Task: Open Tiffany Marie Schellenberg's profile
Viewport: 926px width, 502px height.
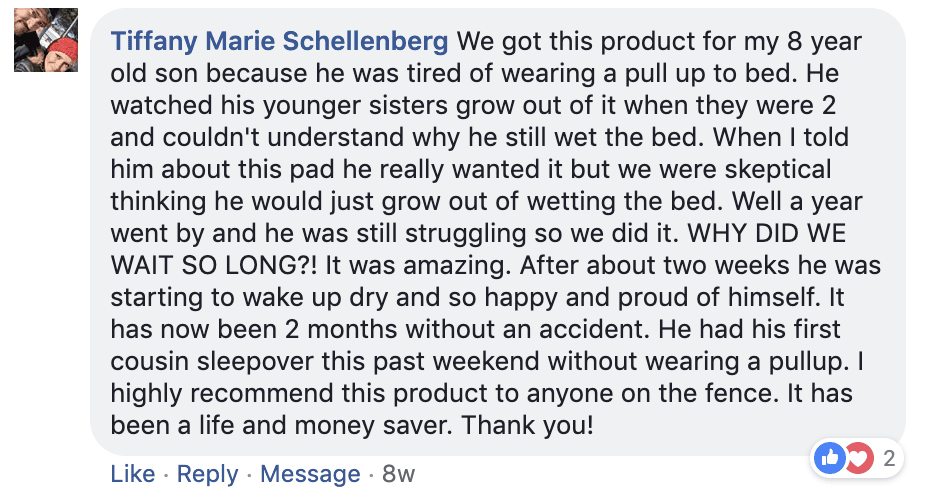Action: [x=280, y=42]
